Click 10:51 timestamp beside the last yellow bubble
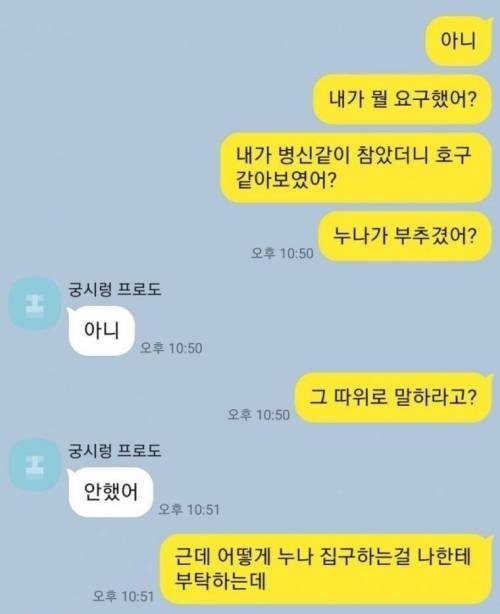The height and width of the screenshot is (614, 500). tap(123, 596)
